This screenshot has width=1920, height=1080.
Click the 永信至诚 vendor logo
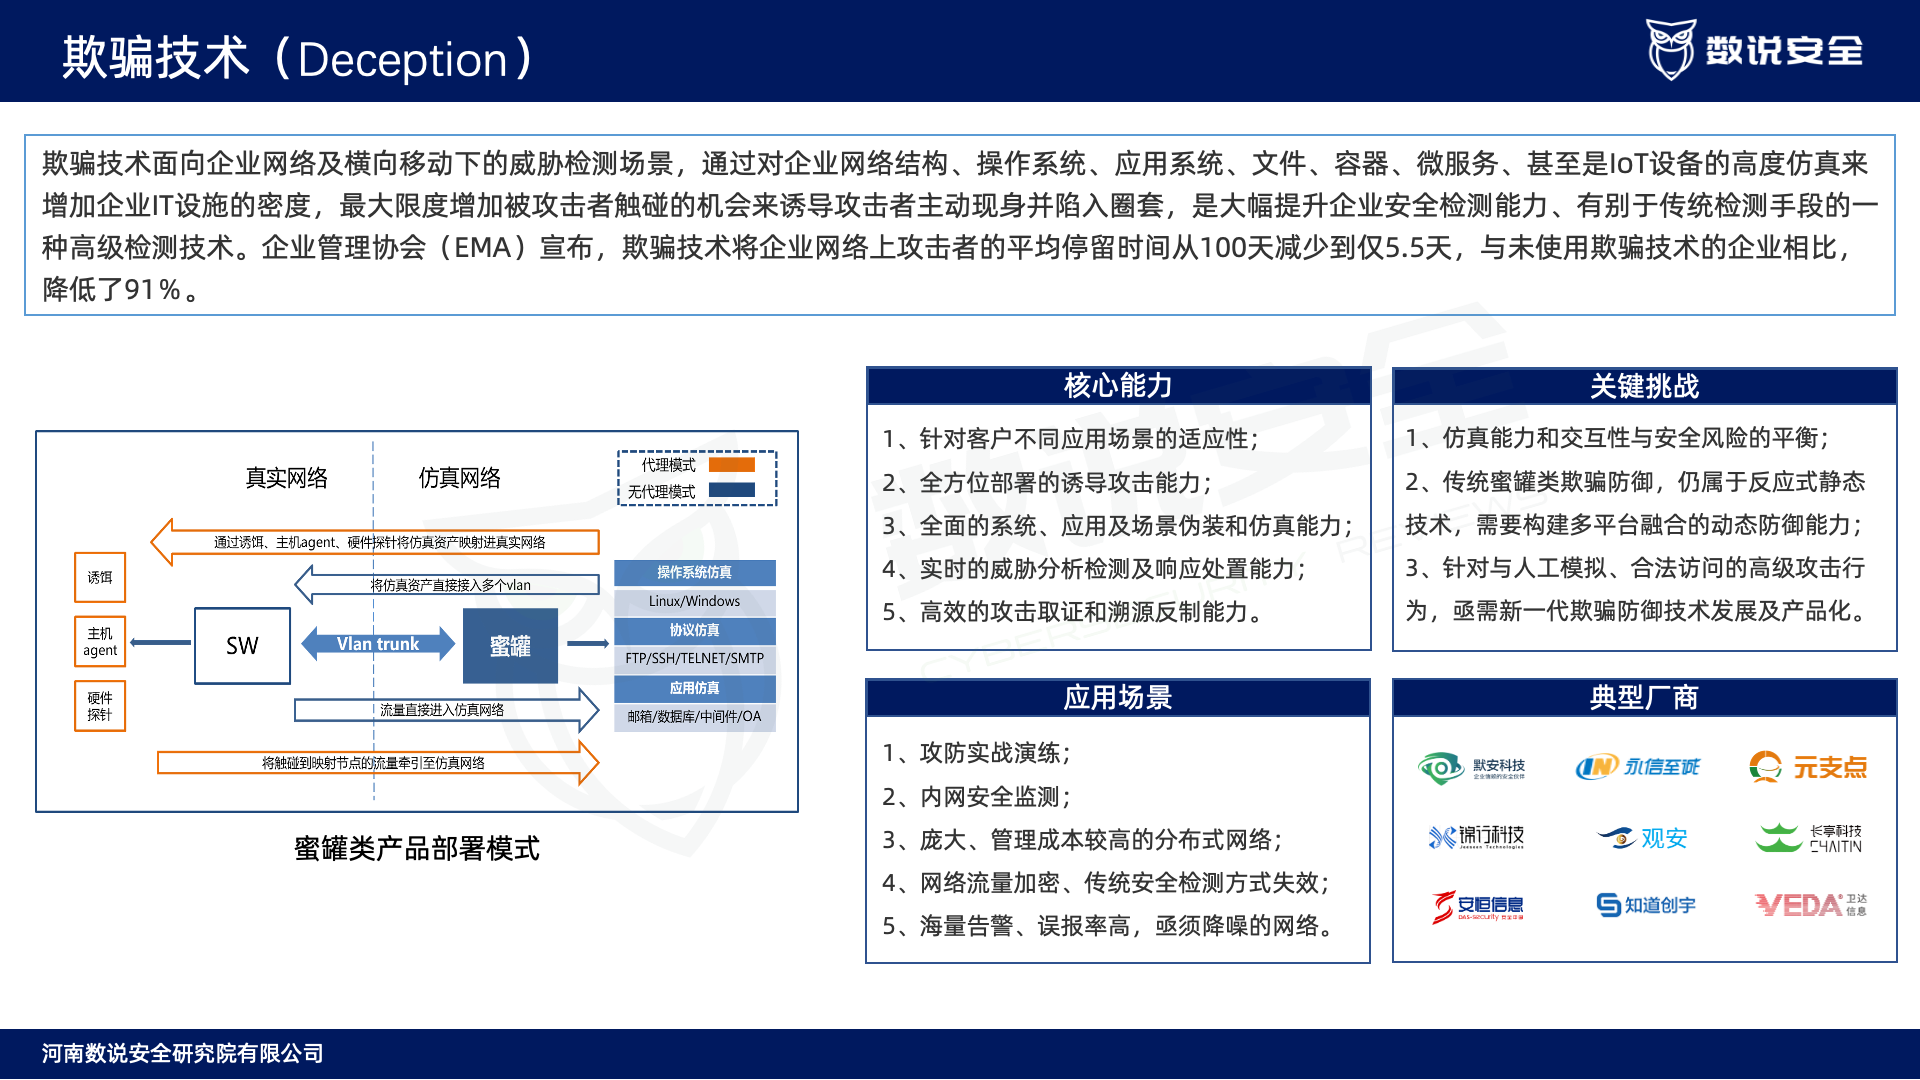pyautogui.click(x=1637, y=767)
